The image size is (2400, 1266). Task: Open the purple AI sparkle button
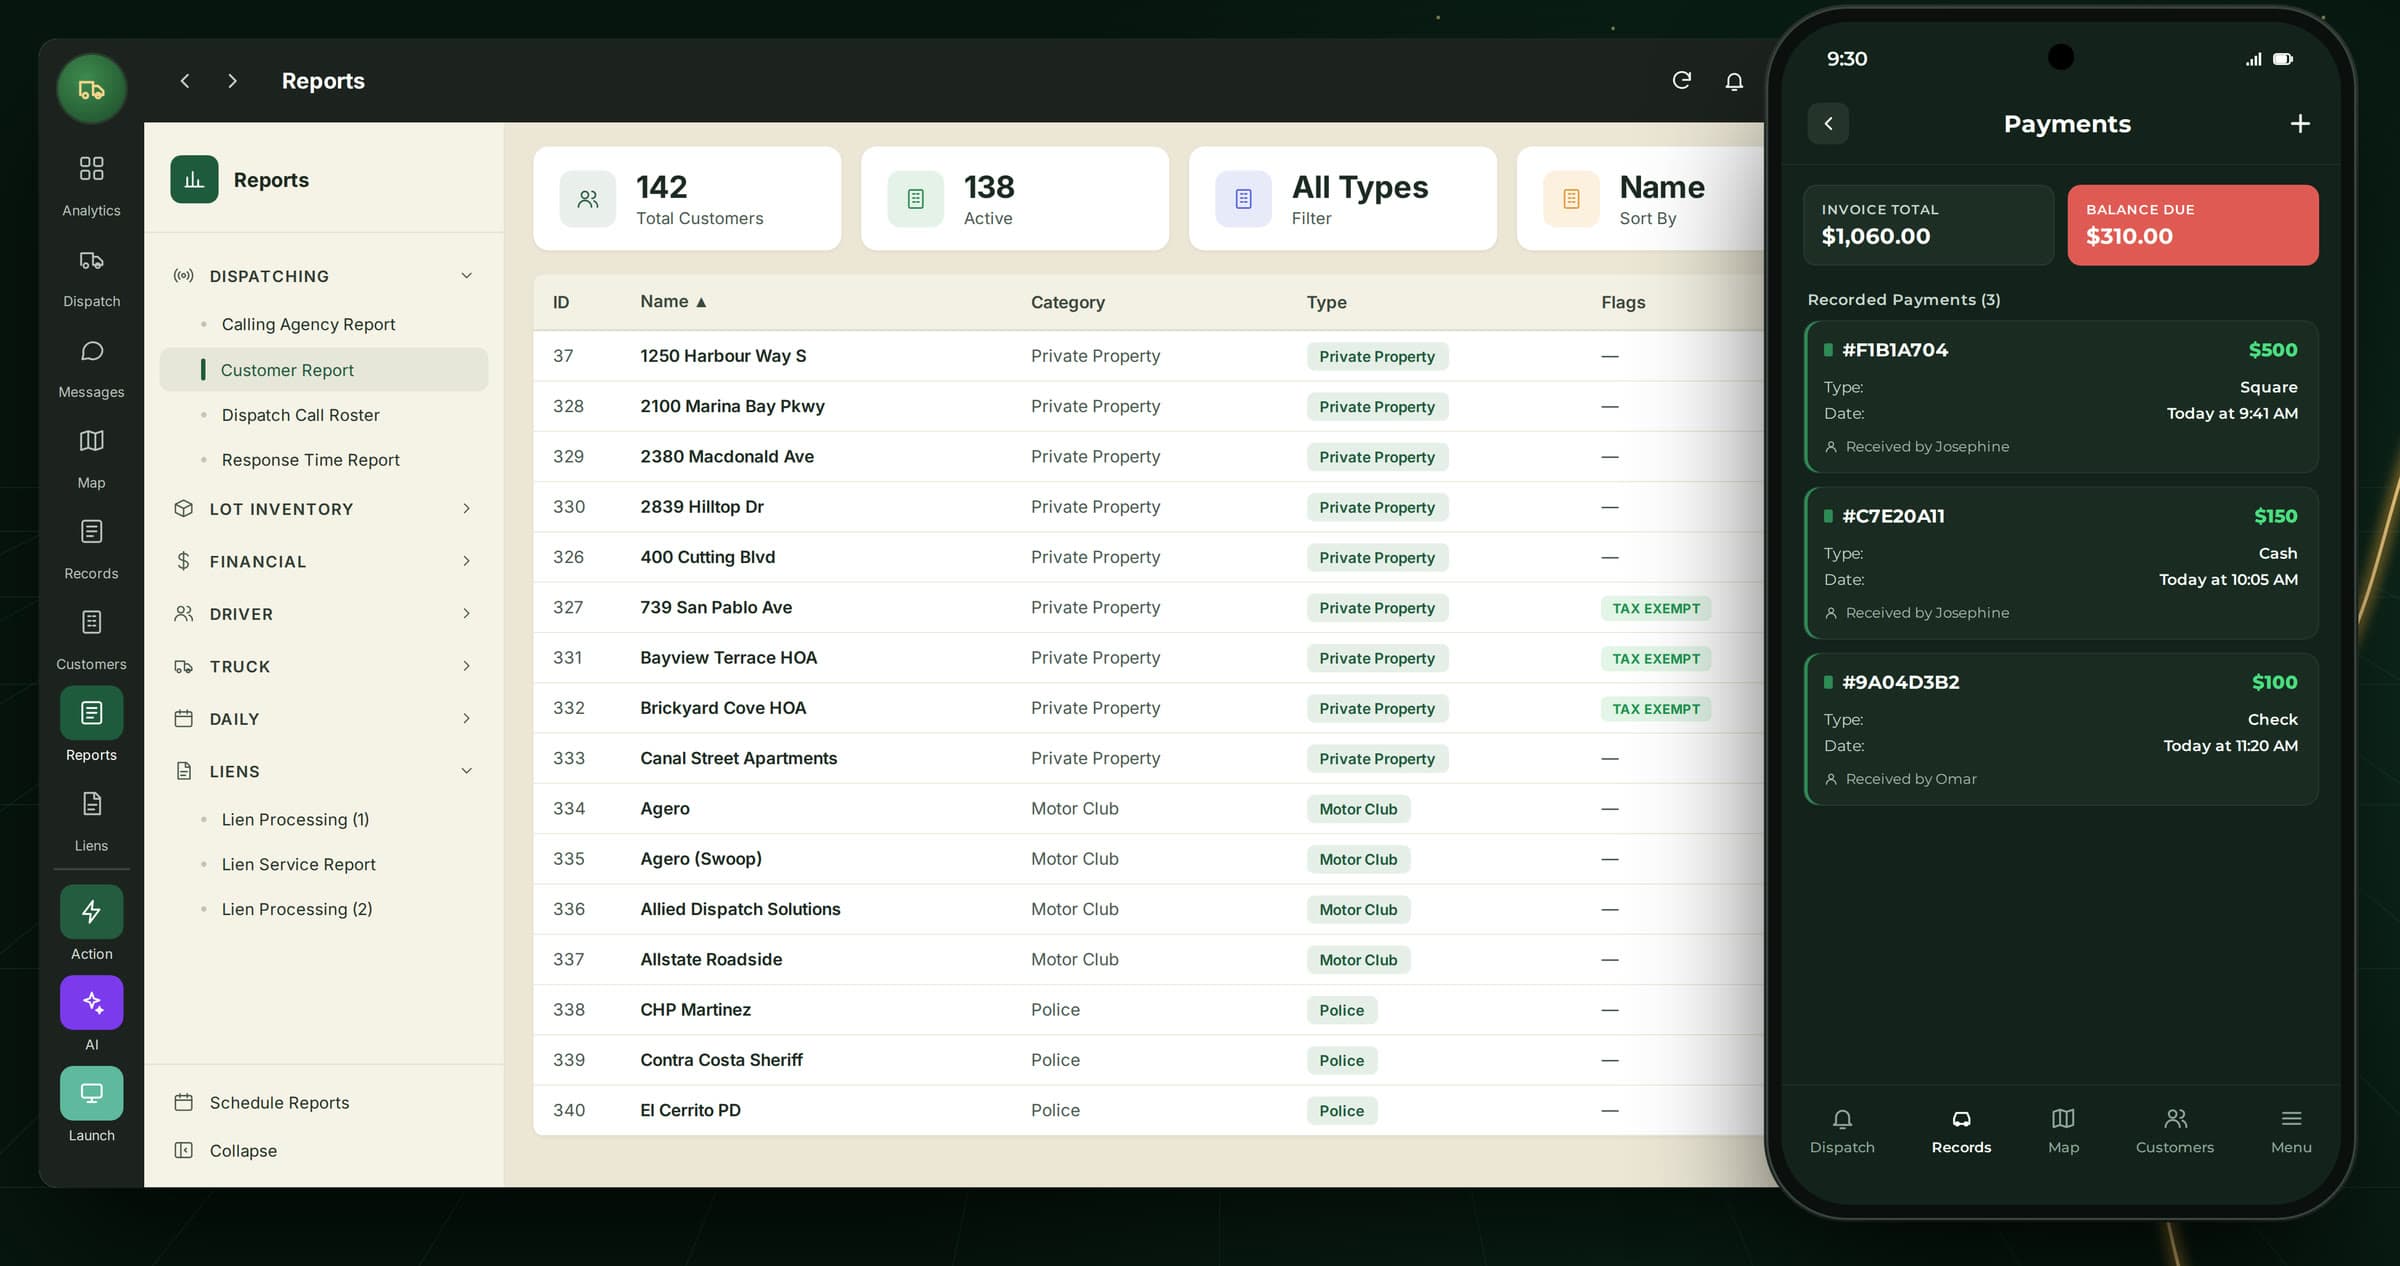[91, 1003]
